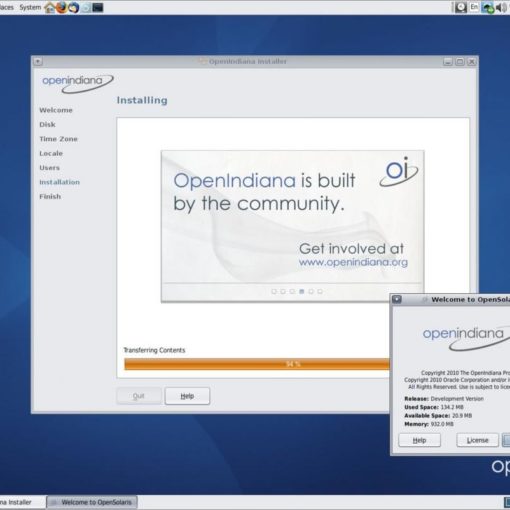
Task: Click the En keyboard layout indicator
Action: [x=474, y=7]
